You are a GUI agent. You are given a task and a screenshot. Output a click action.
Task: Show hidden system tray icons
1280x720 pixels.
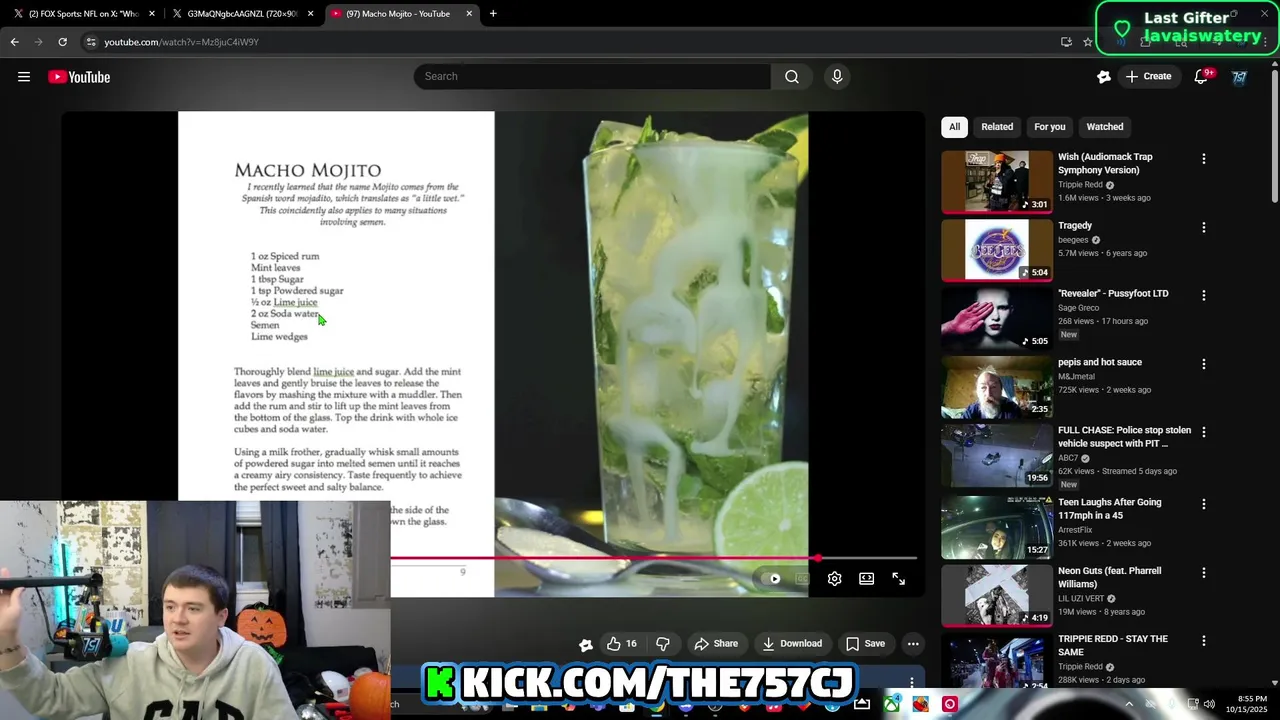point(1129,704)
